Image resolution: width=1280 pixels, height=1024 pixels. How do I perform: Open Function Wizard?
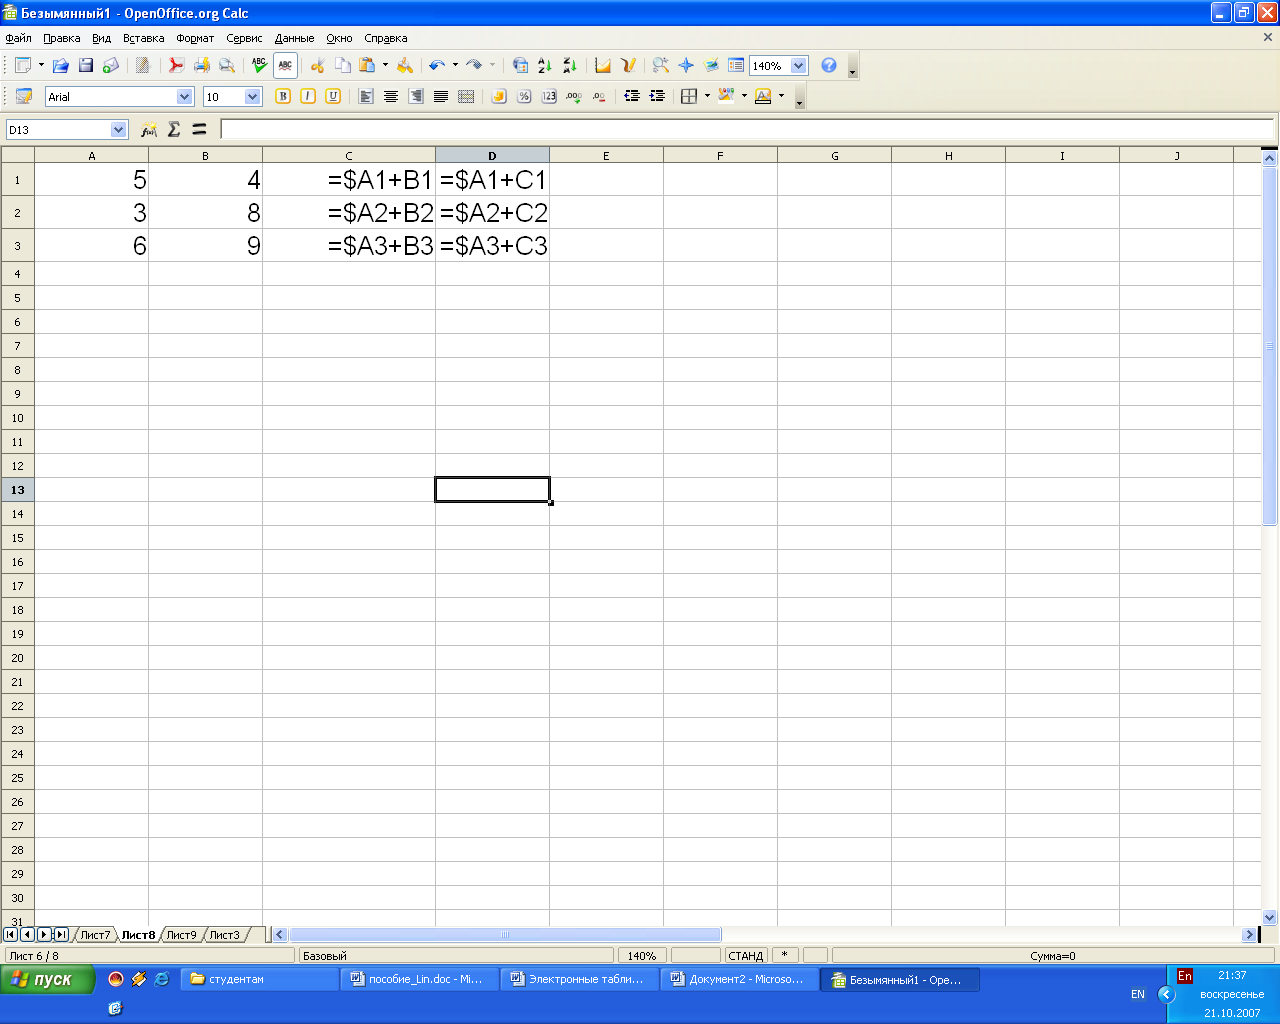click(x=149, y=129)
